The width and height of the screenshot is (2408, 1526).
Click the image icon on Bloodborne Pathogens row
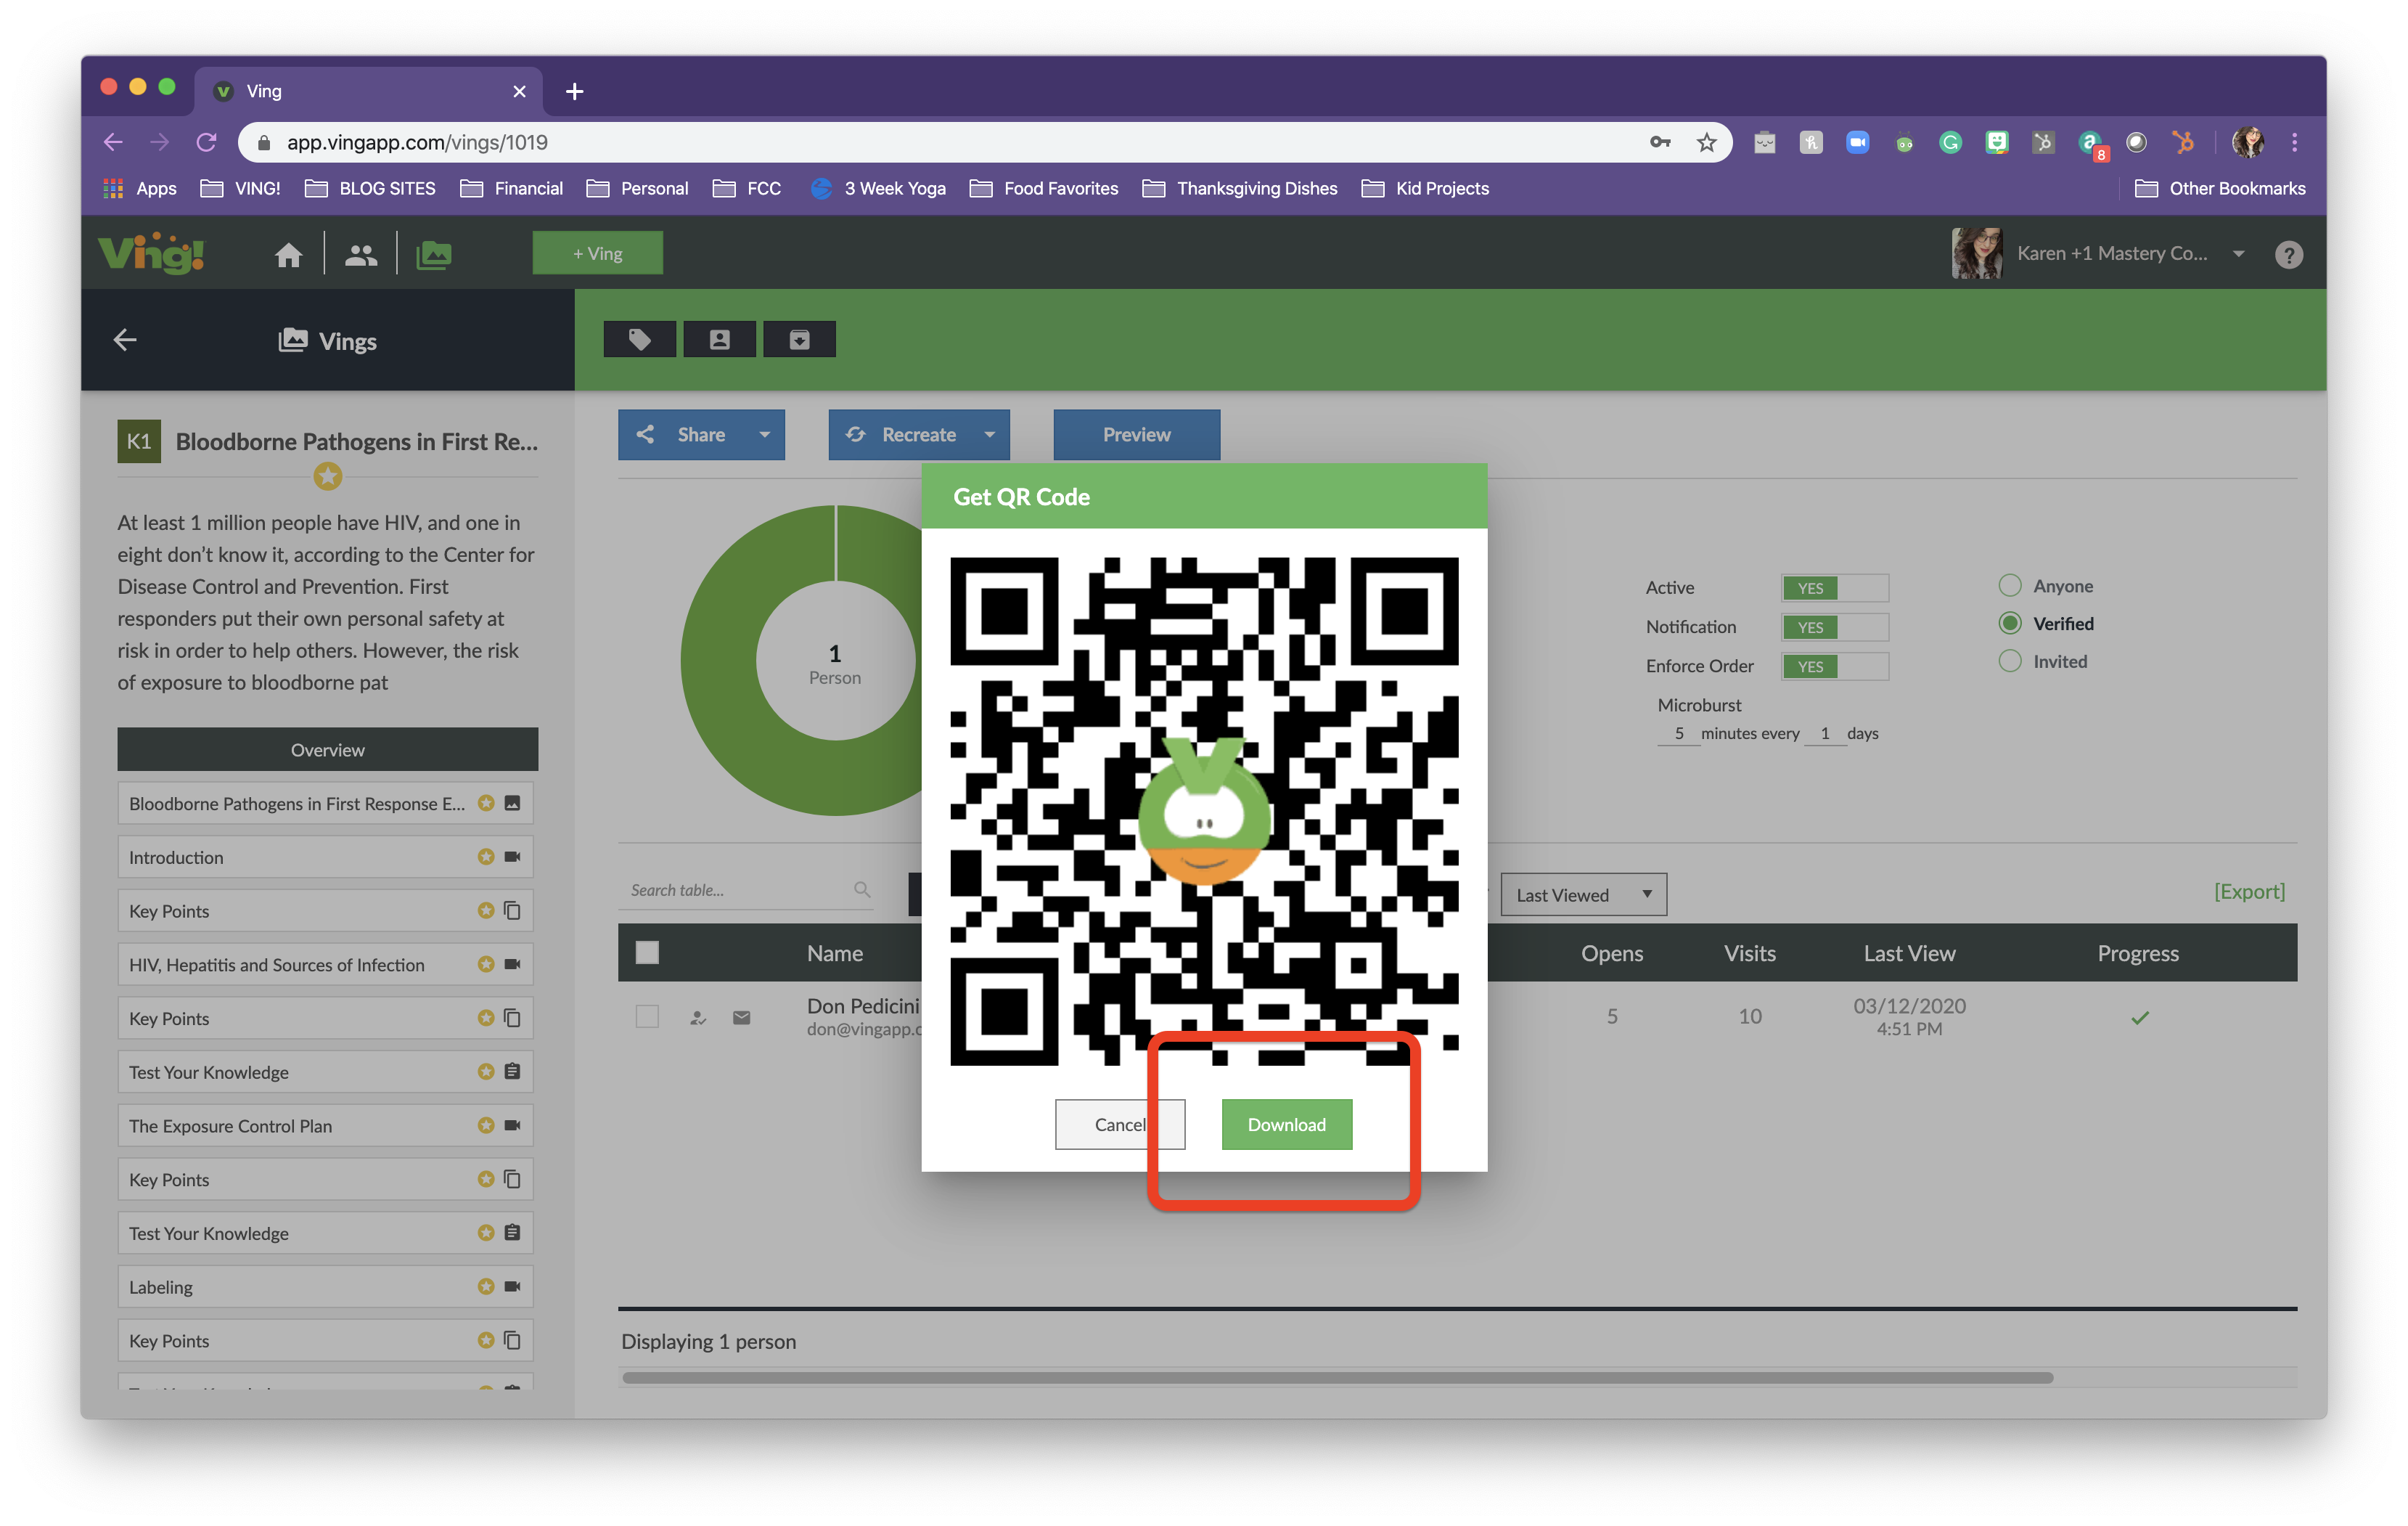click(x=512, y=803)
